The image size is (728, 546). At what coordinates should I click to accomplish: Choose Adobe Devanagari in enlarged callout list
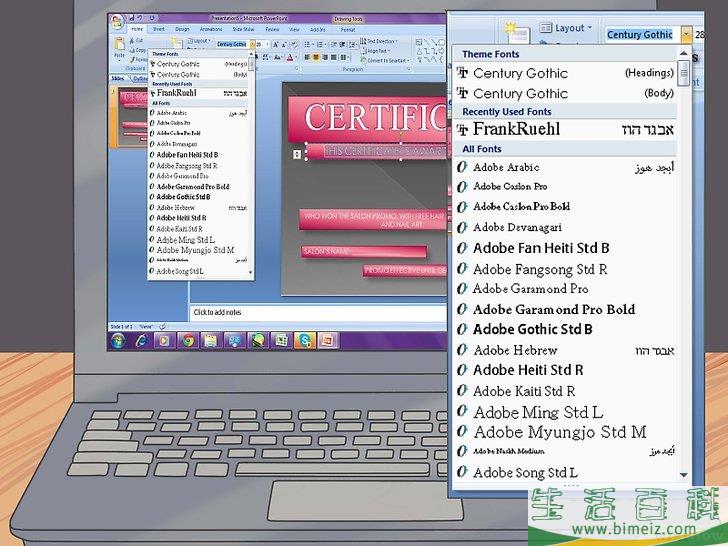(565, 228)
